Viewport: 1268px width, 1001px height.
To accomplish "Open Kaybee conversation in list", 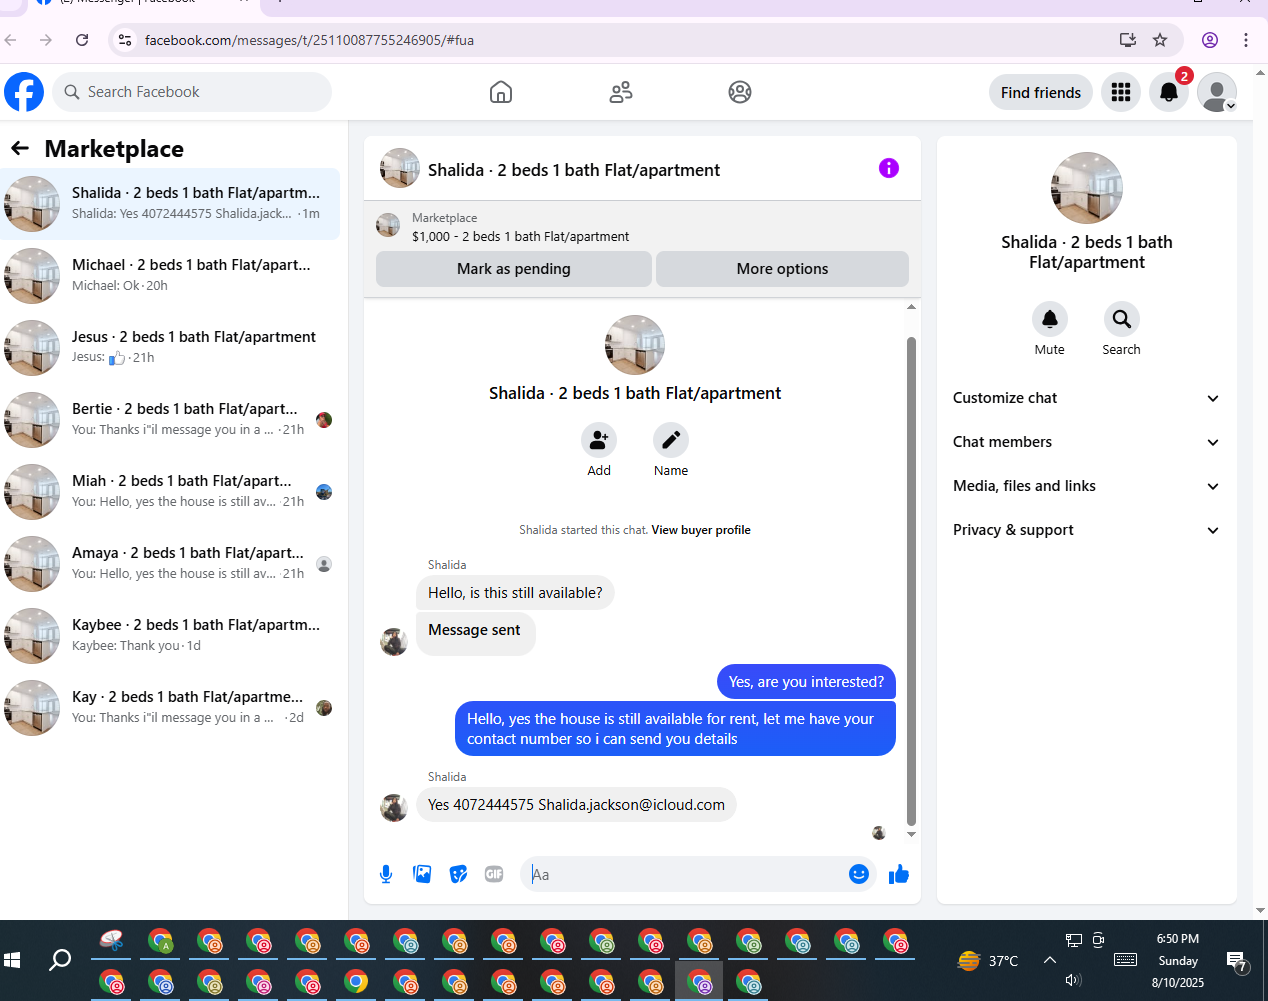I will [170, 636].
